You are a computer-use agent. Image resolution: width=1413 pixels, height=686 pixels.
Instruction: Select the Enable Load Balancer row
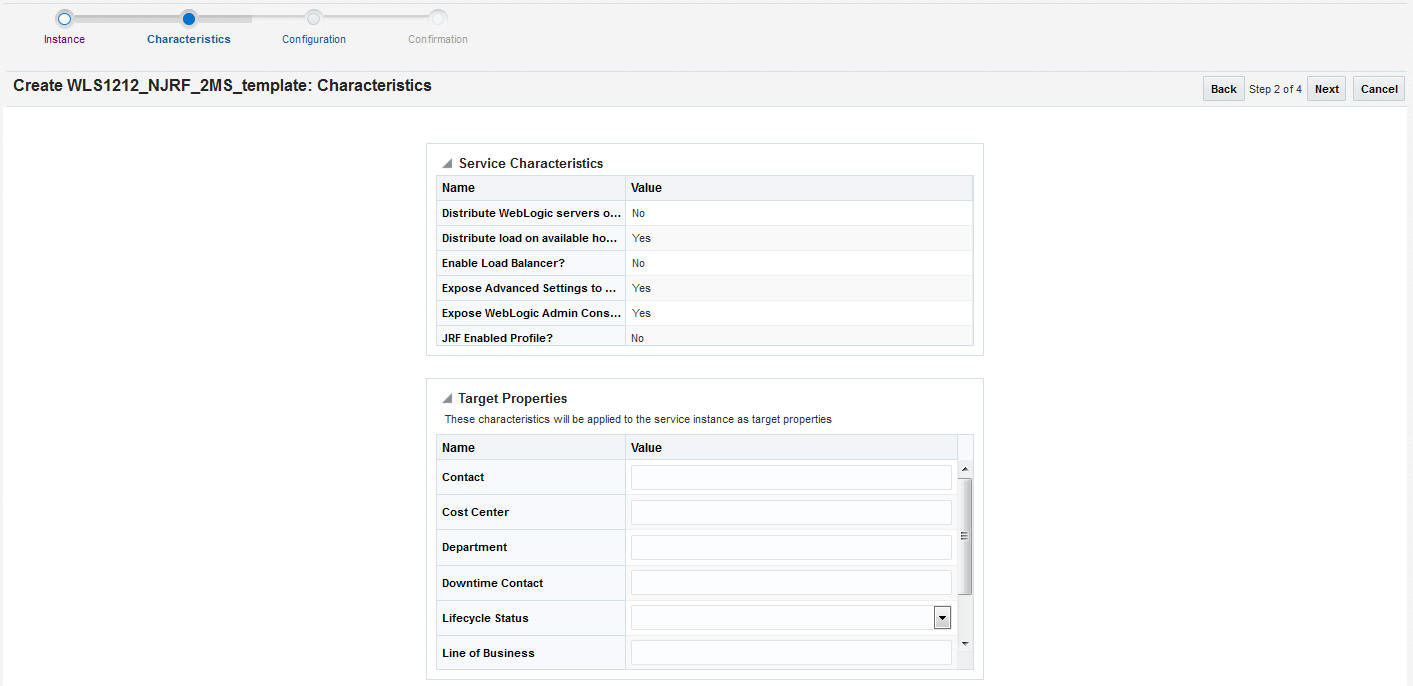[x=705, y=263]
